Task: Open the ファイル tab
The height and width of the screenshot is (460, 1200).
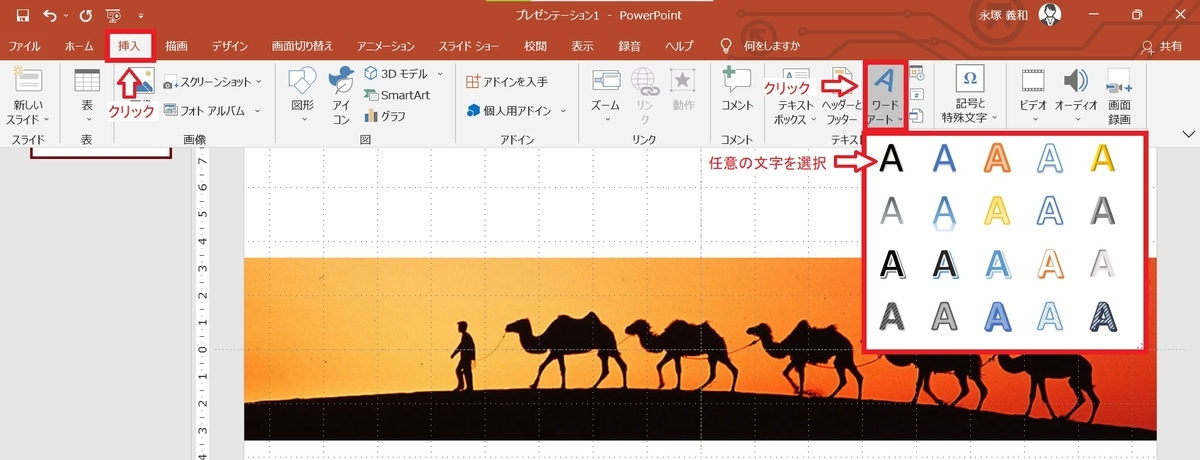Action: (x=25, y=46)
